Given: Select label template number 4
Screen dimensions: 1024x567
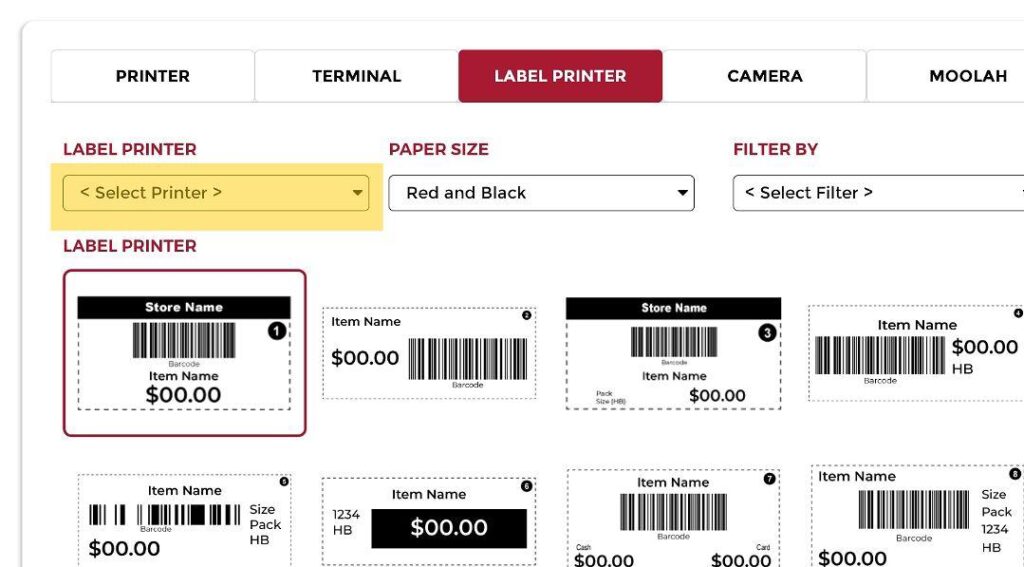Looking at the screenshot, I should [915, 353].
